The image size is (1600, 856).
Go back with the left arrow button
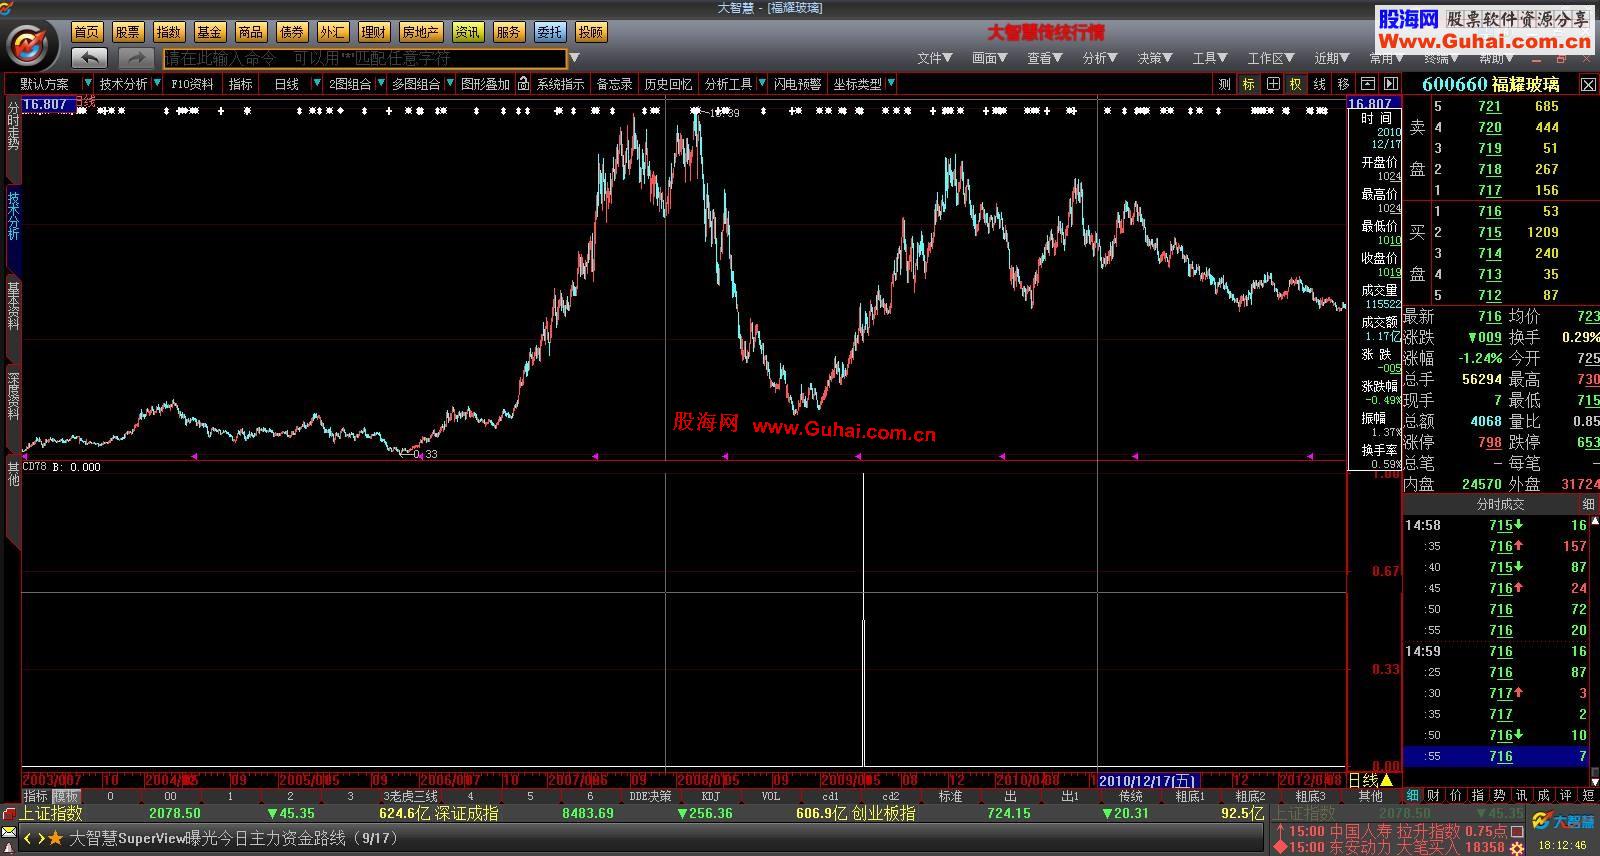click(x=89, y=58)
